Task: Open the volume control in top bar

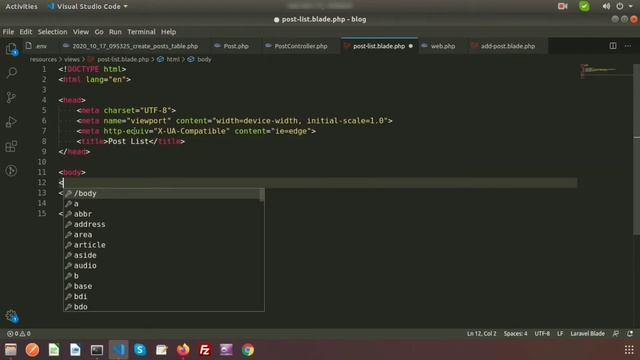Action: 606,6
